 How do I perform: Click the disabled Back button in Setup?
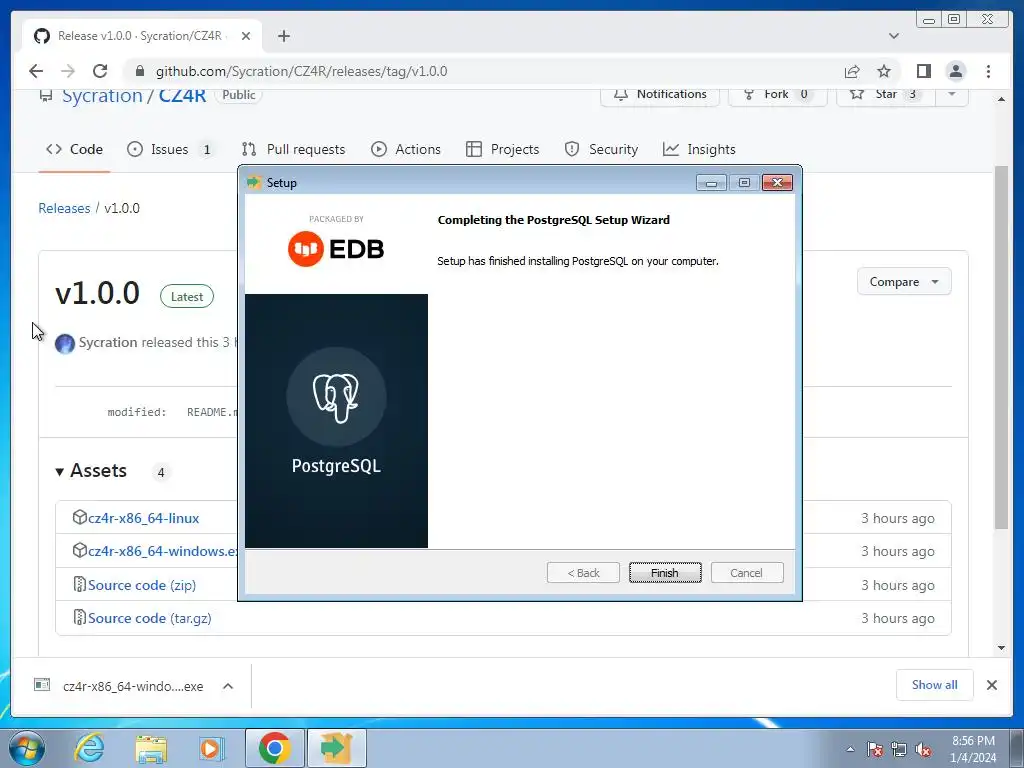(x=583, y=573)
